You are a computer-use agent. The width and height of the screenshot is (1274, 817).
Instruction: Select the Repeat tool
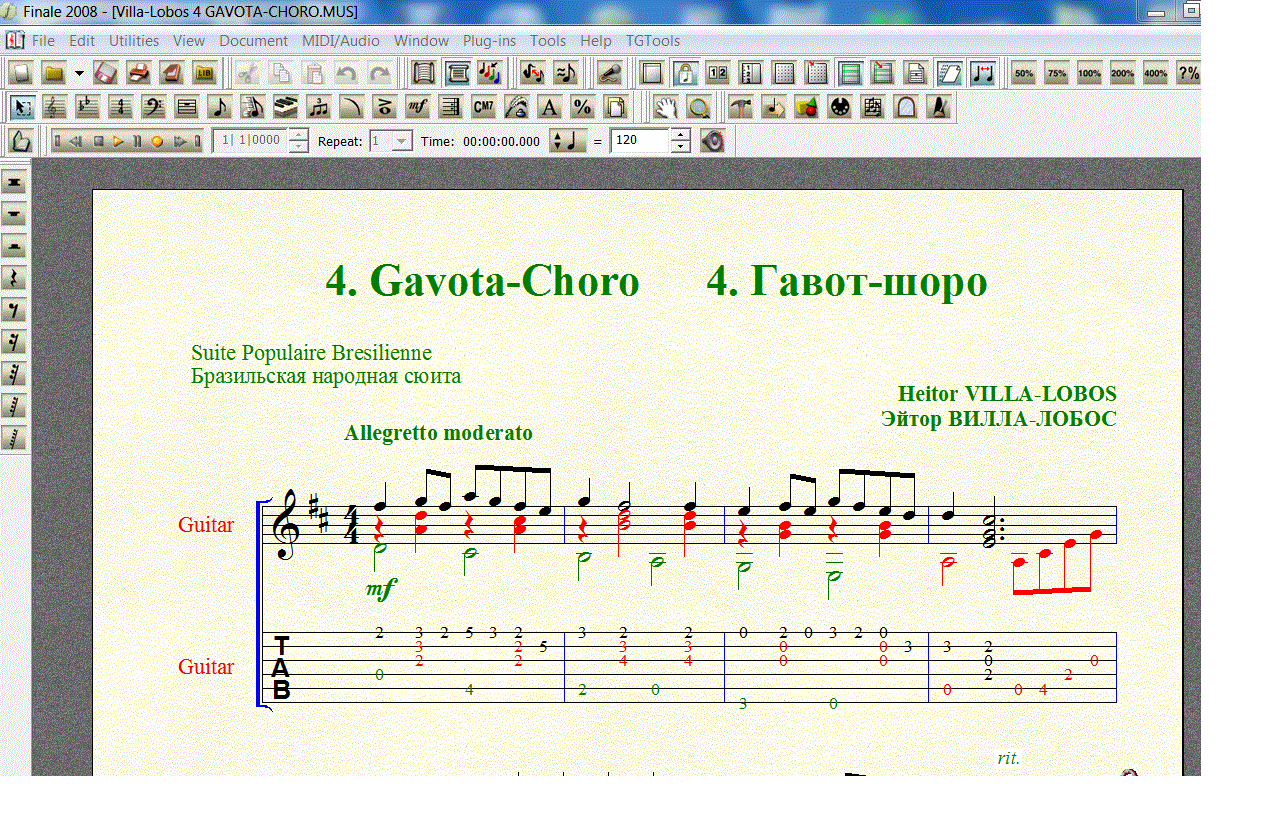tap(450, 107)
